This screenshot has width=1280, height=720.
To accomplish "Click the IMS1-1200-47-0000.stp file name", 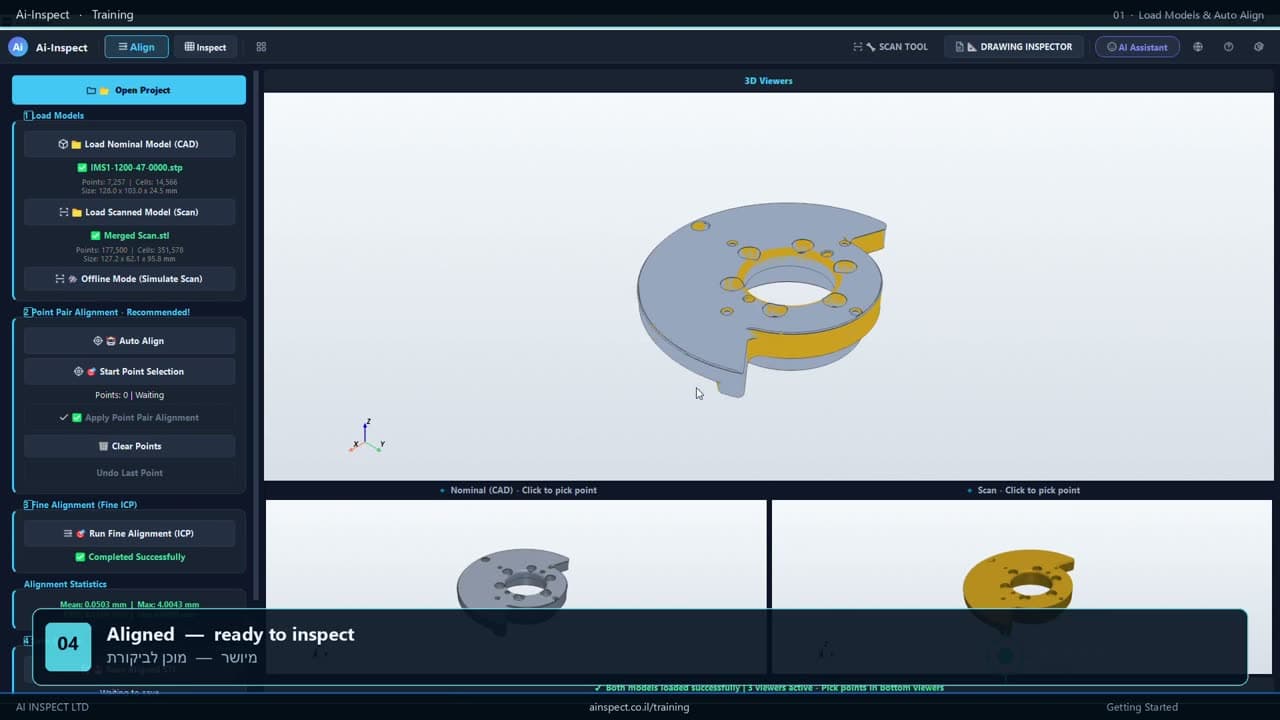I will pos(136,168).
